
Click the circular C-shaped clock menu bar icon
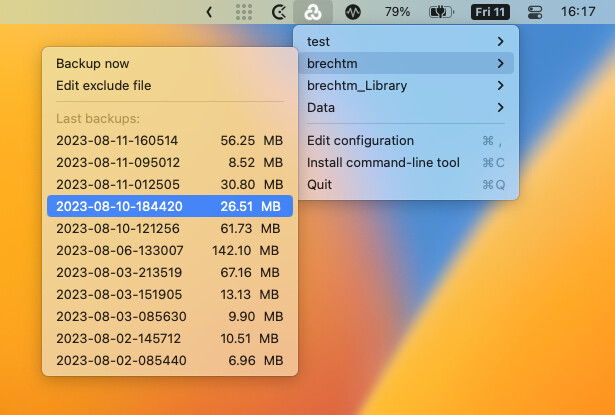click(279, 12)
